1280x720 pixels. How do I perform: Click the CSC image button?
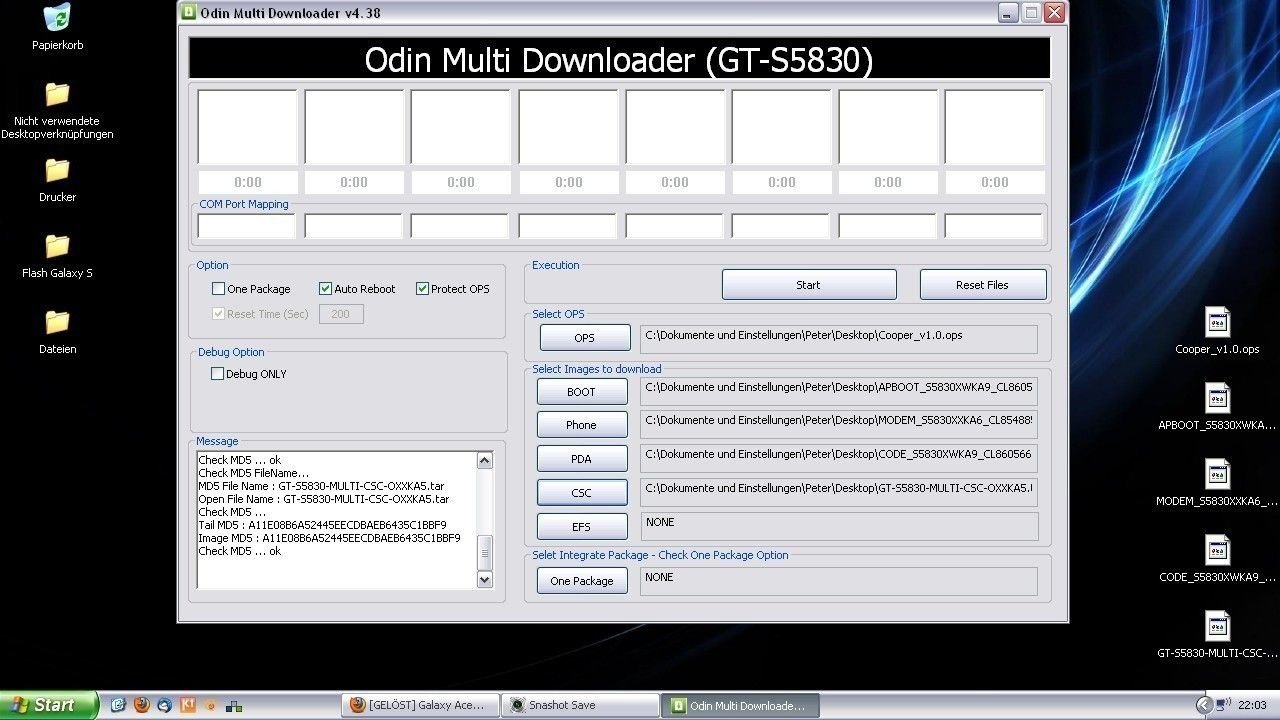(582, 493)
